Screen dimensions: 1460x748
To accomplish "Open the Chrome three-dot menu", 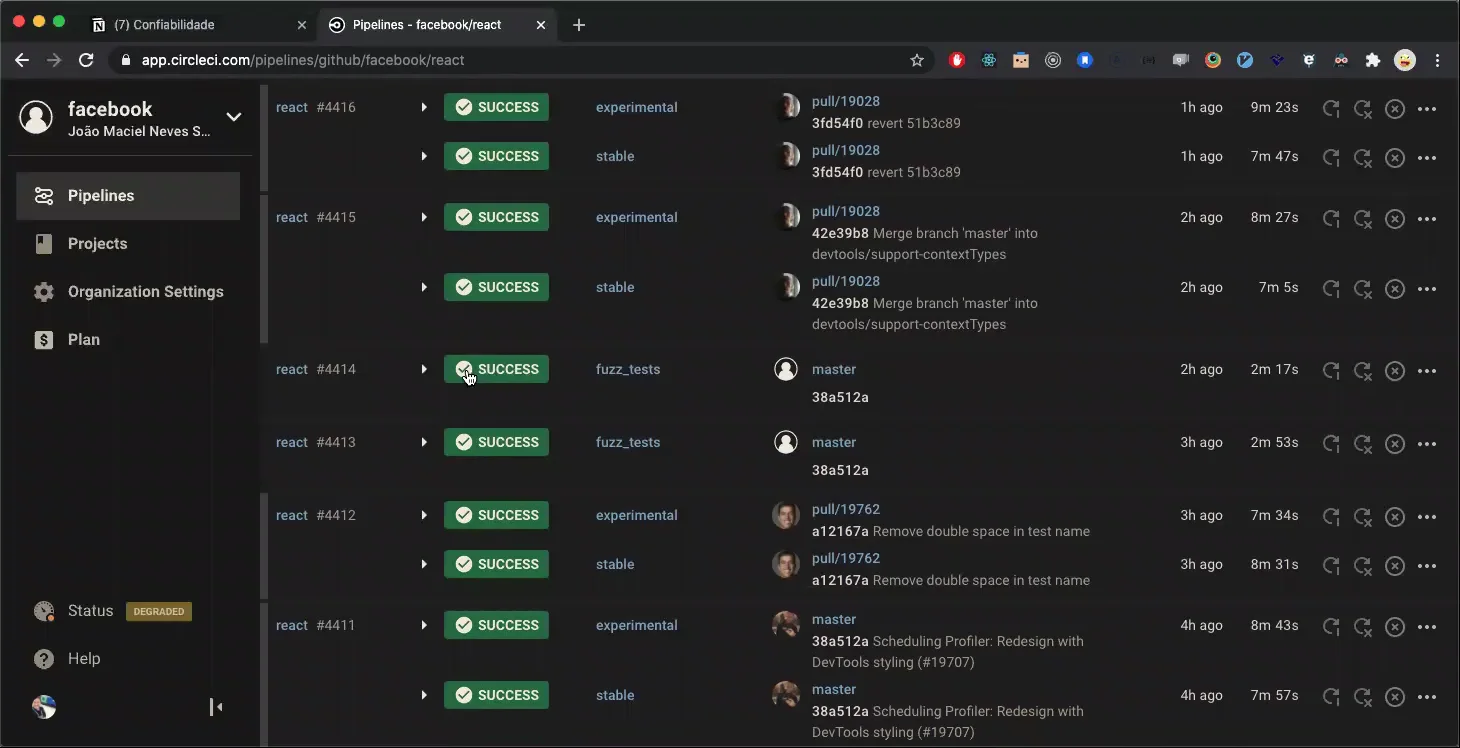I will [x=1437, y=60].
